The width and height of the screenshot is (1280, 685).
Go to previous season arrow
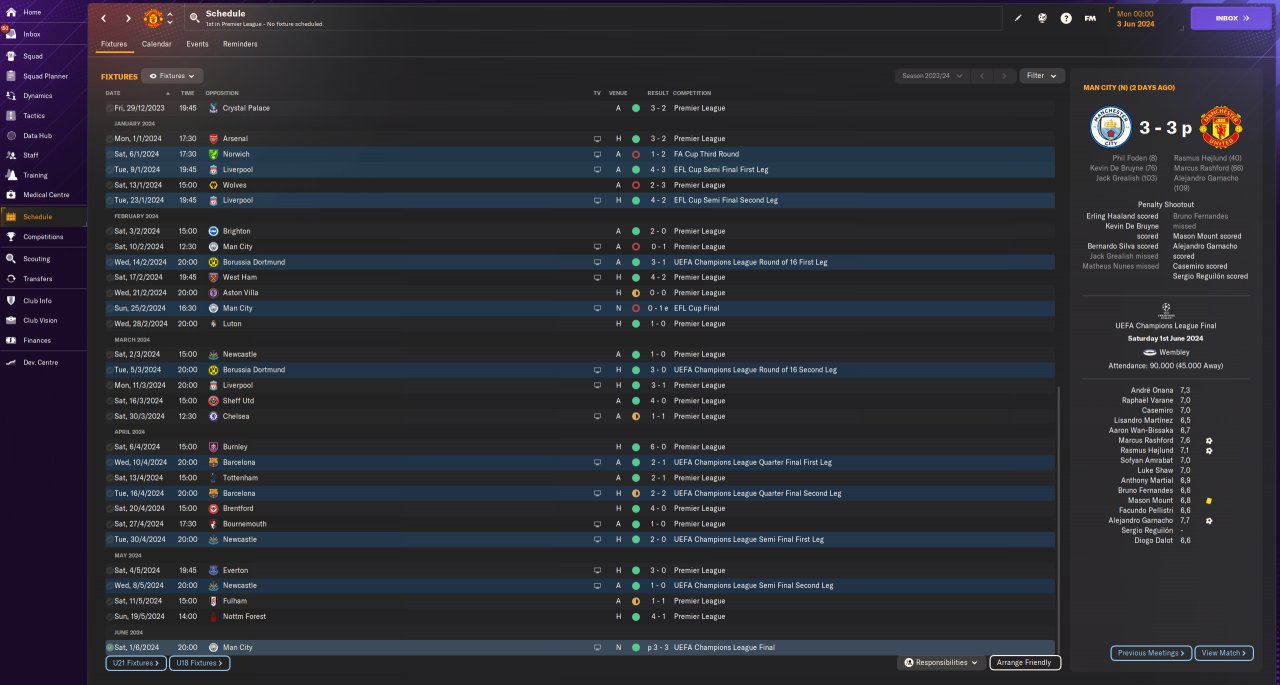(982, 76)
